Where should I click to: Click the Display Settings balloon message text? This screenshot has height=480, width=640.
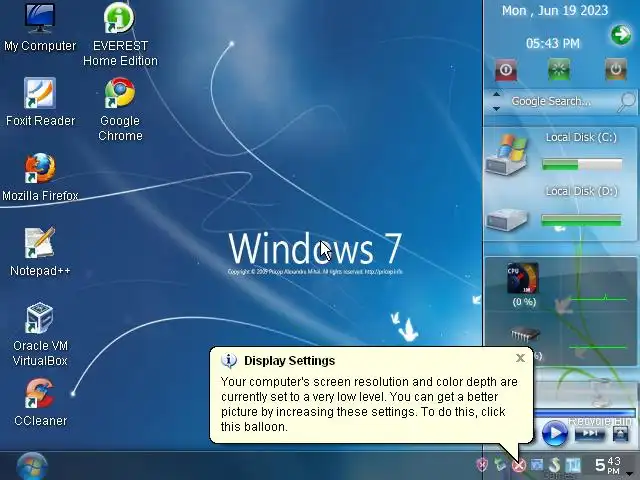(369, 404)
